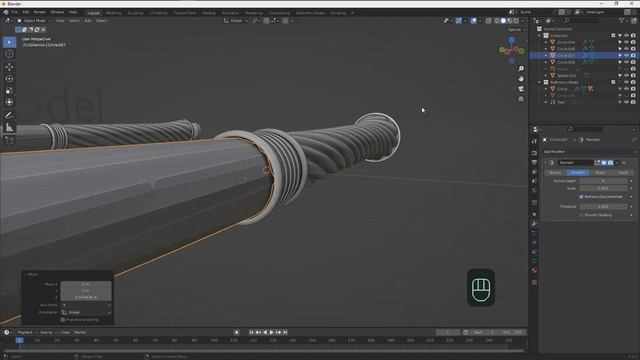Image resolution: width=640 pixels, height=360 pixels.
Task: Click the navigation gizmo Z axis
Action: coord(512,40)
